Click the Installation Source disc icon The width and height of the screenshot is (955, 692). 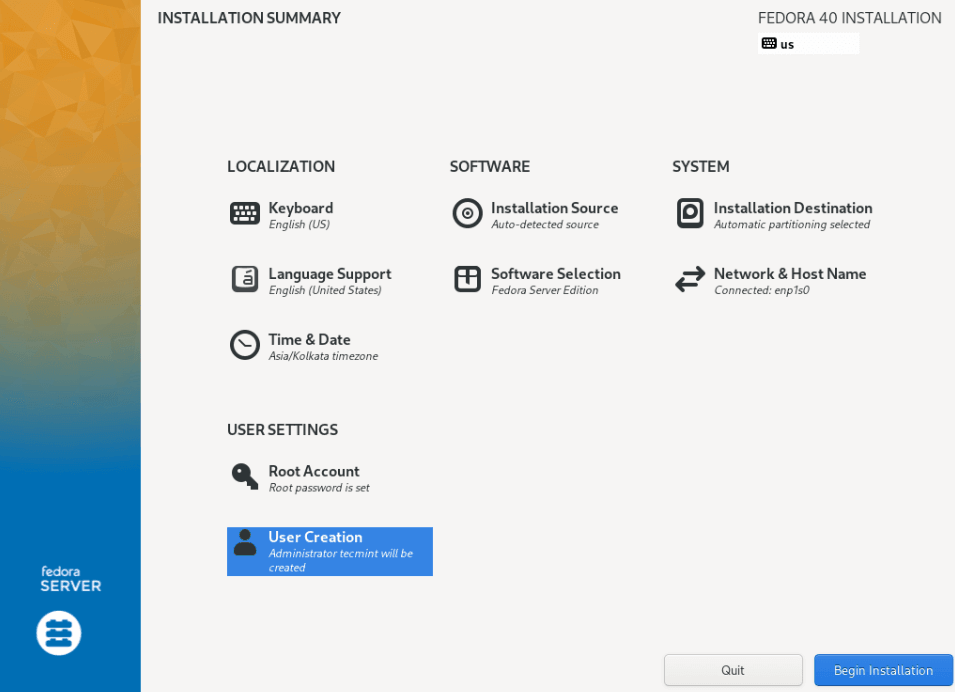[x=467, y=213]
